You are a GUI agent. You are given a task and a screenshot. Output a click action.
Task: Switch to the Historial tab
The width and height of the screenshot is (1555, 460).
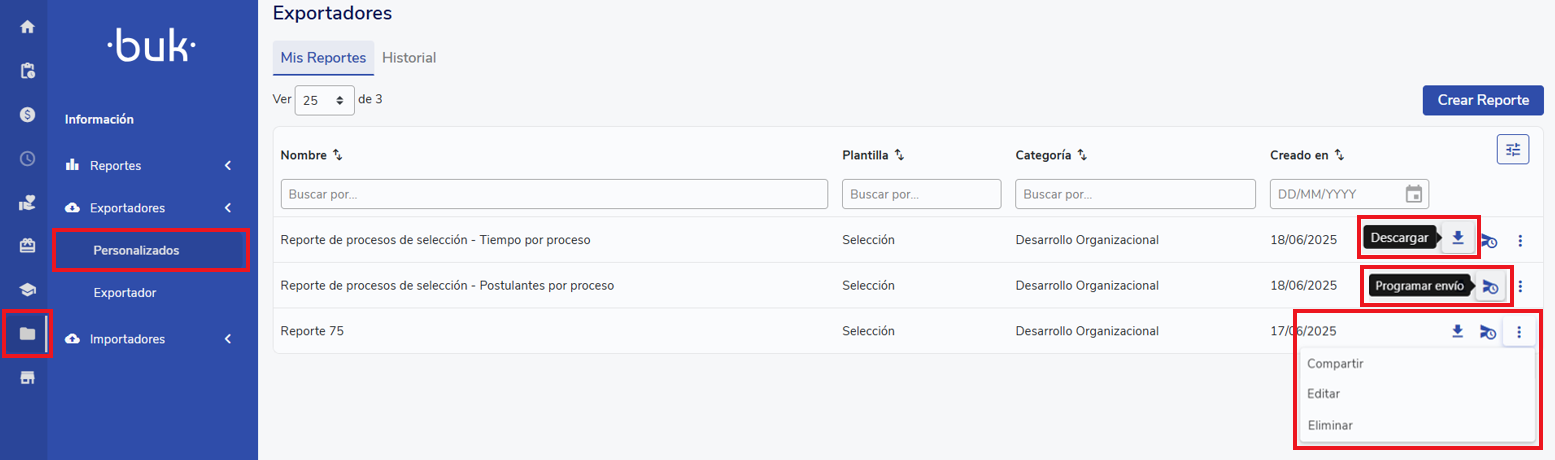[x=409, y=58]
